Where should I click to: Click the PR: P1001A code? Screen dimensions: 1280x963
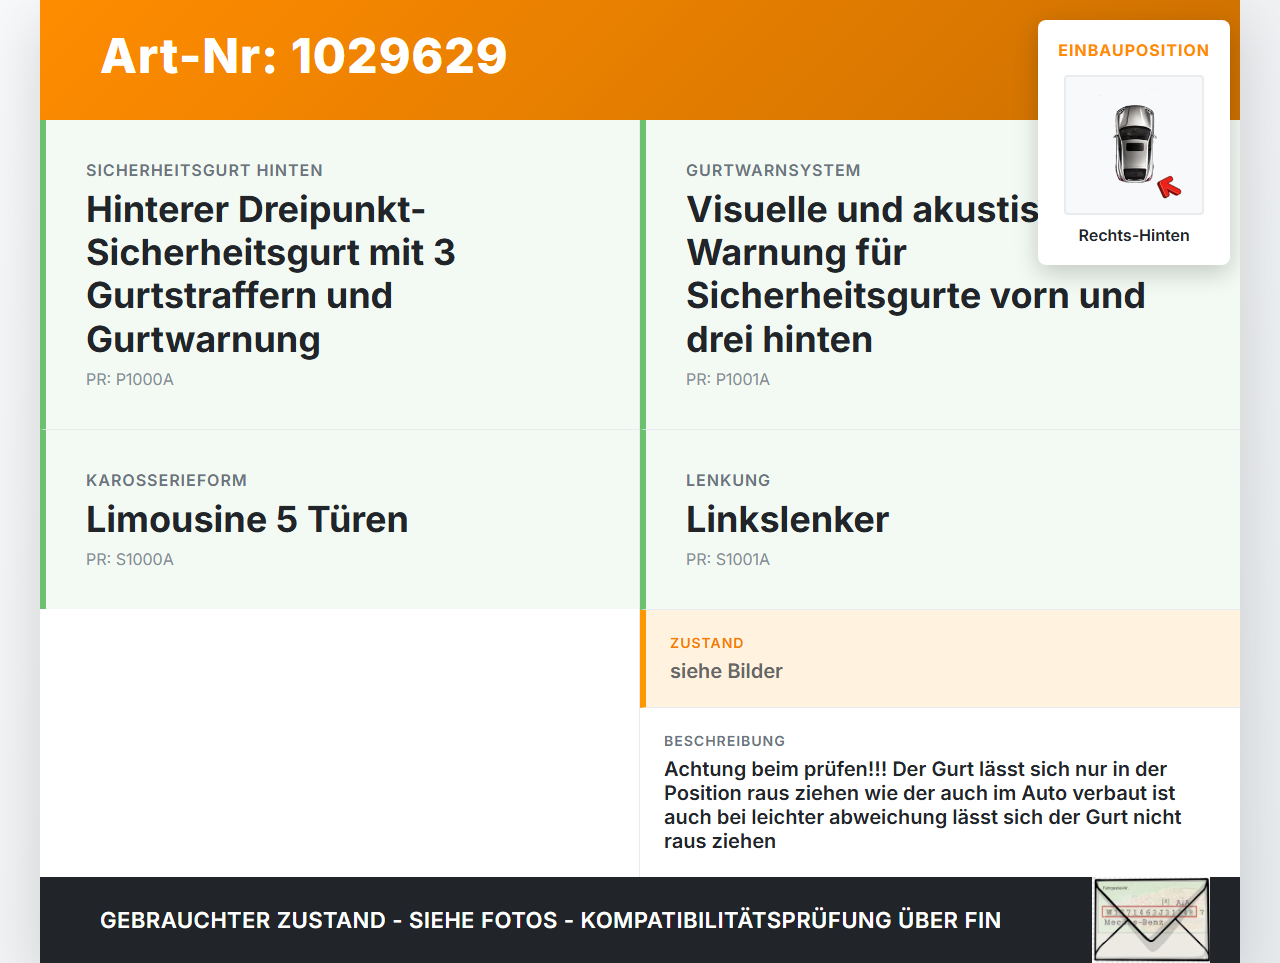[728, 379]
